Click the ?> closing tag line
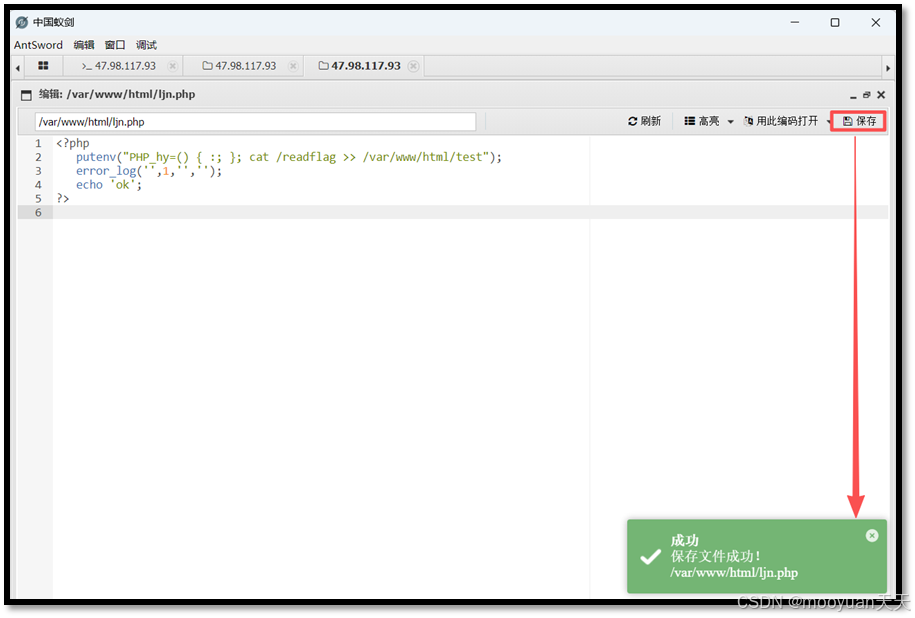This screenshot has height=618, width=915. 62,198
